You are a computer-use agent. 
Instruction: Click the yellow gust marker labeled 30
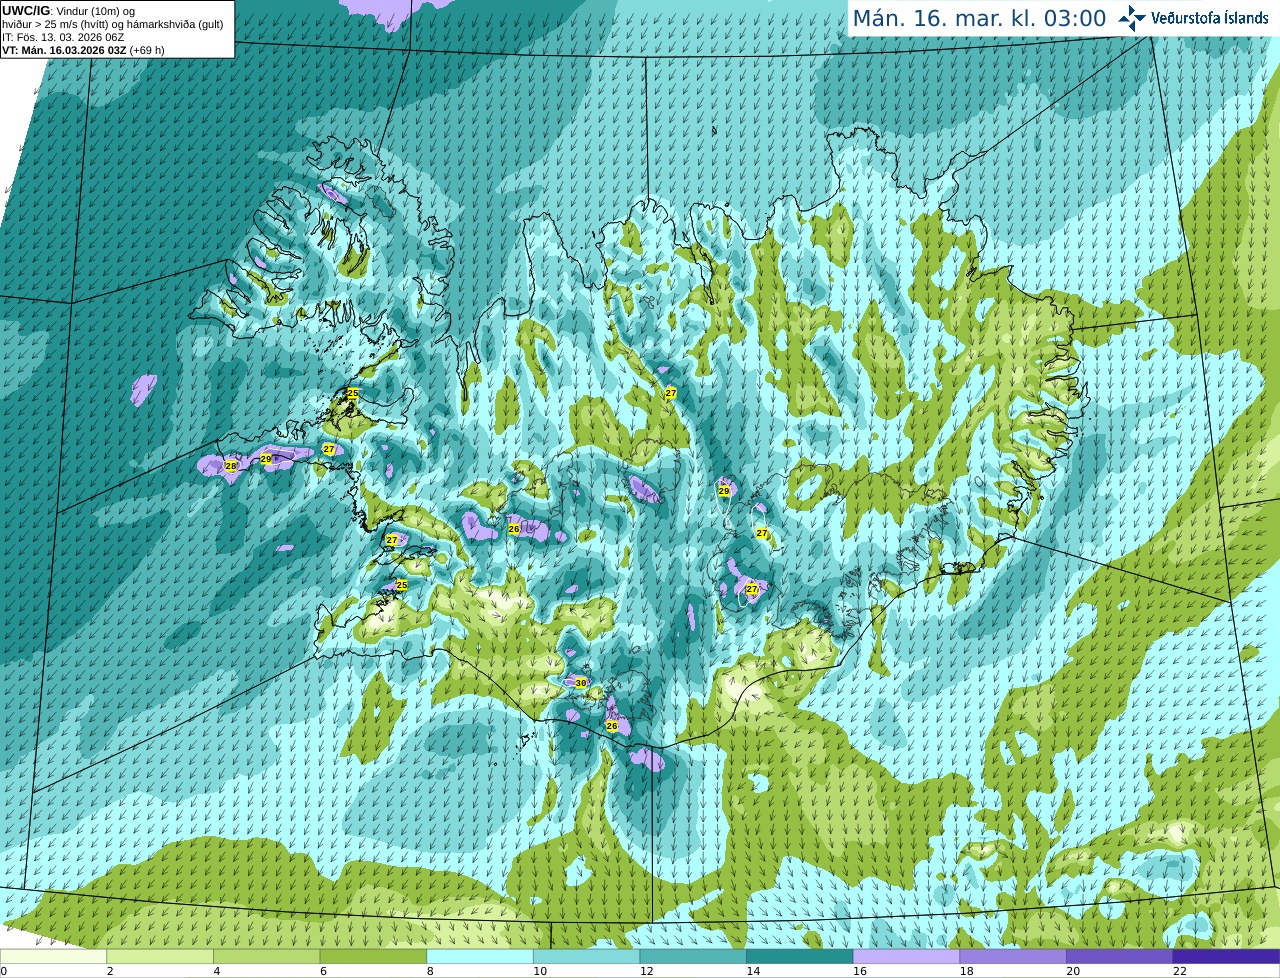581,683
